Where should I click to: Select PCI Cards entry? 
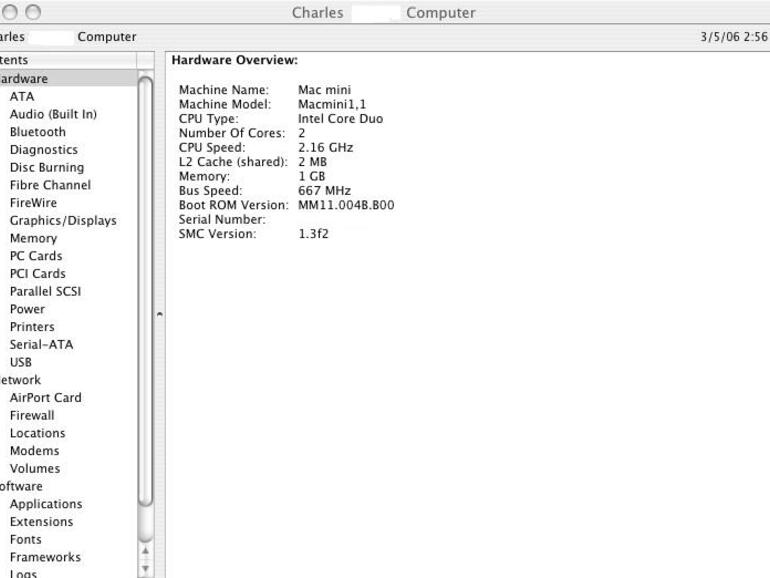tap(37, 274)
